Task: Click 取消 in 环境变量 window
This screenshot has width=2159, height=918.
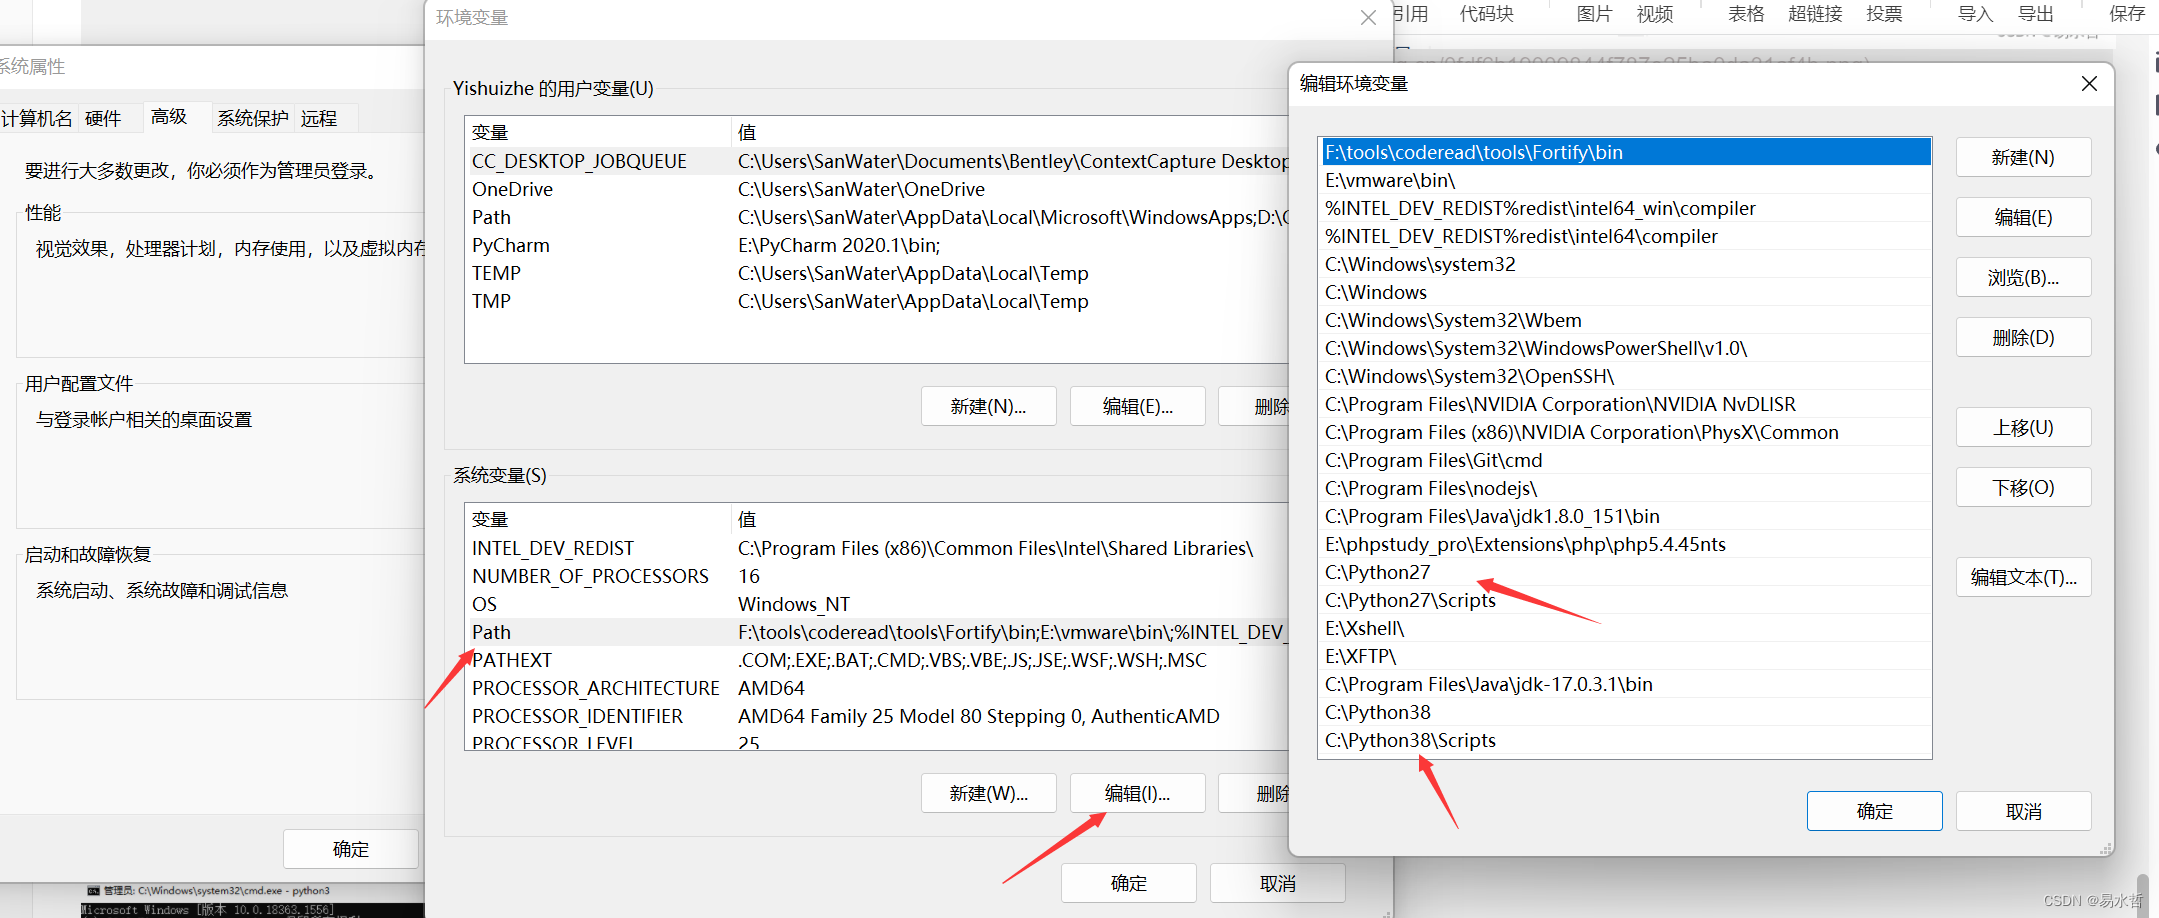Action: pos(1277,883)
